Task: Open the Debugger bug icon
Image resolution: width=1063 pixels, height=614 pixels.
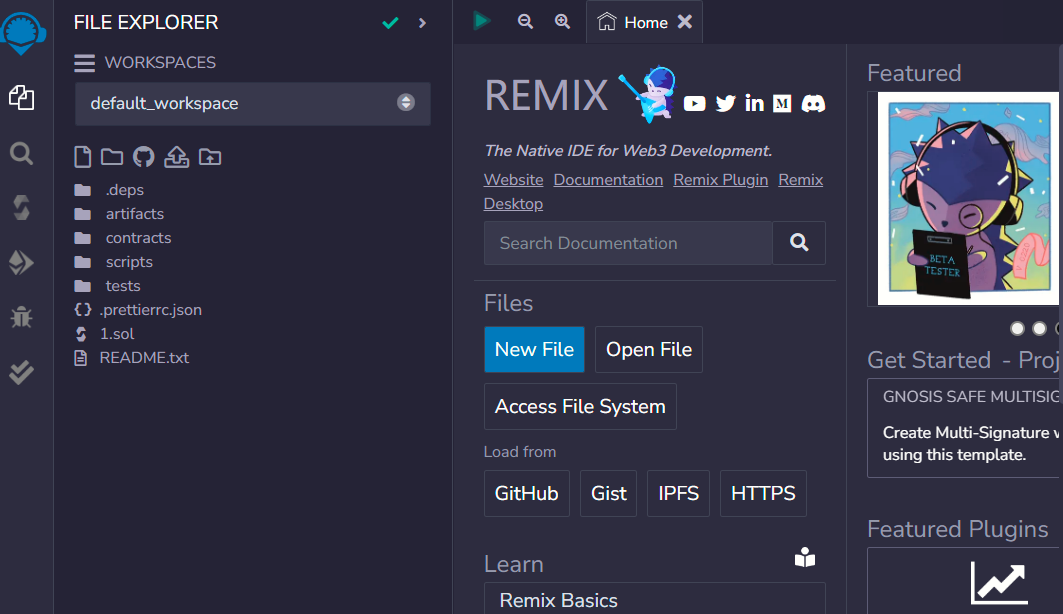Action: [22, 316]
